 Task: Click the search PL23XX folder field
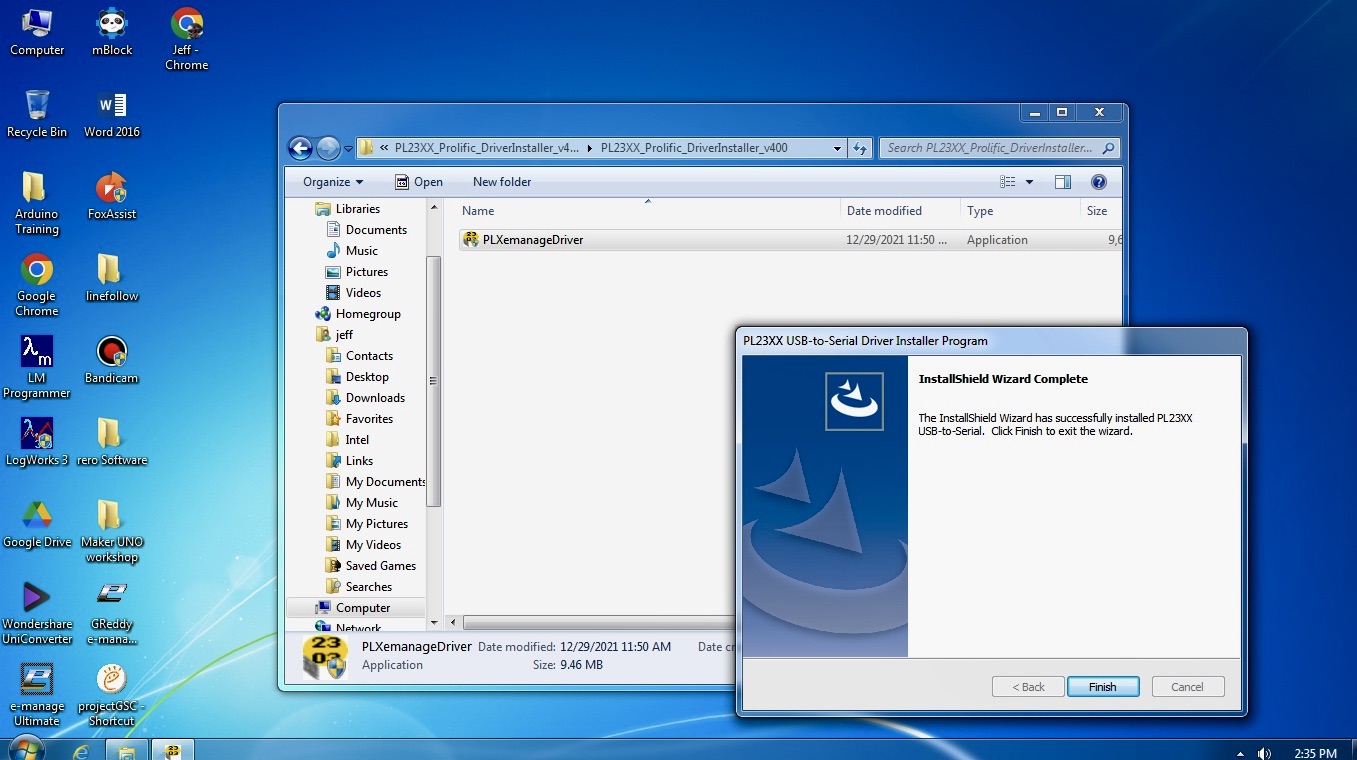pos(999,148)
